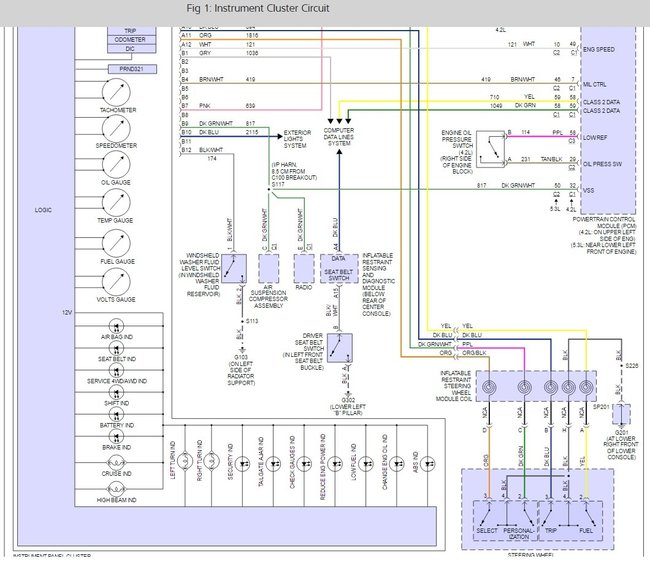Viewport: 650px width, 569px height.
Task: Click the Check Gauges indicator LED symbol
Action: (304, 464)
